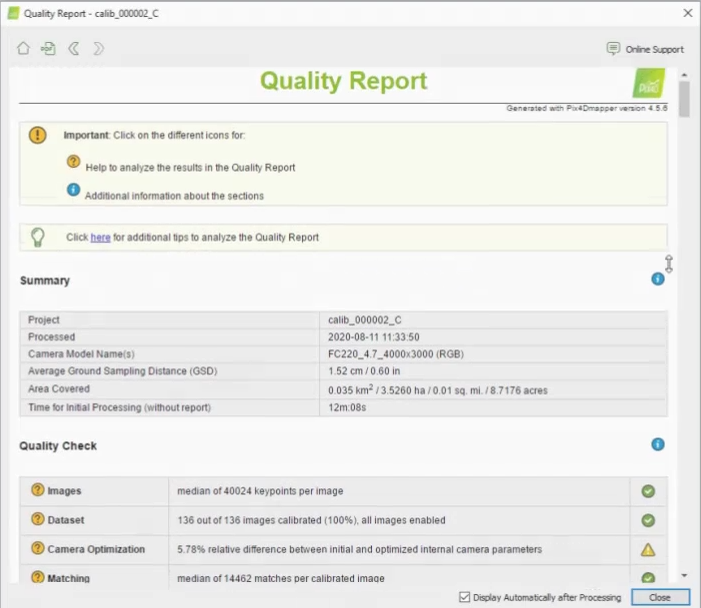Toggle Display Automatically after Processing checkbox
Screen dimensions: 701x608
coord(463,597)
